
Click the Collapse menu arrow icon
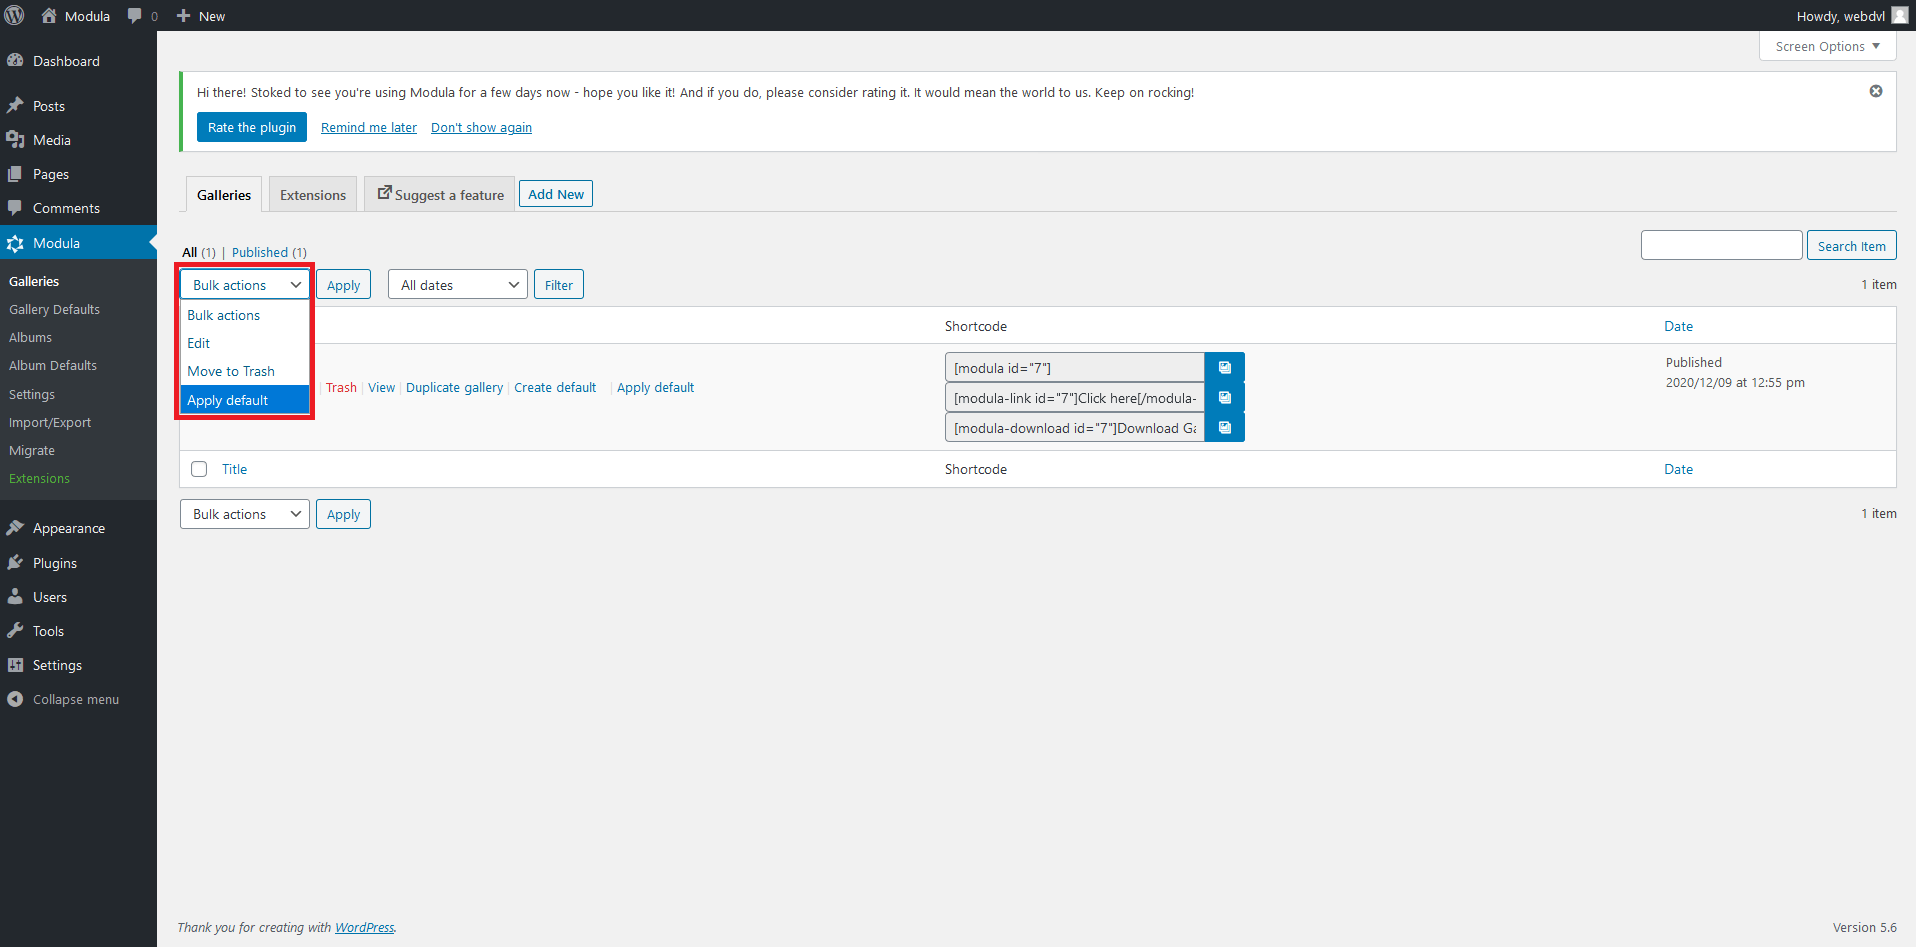[x=14, y=698]
